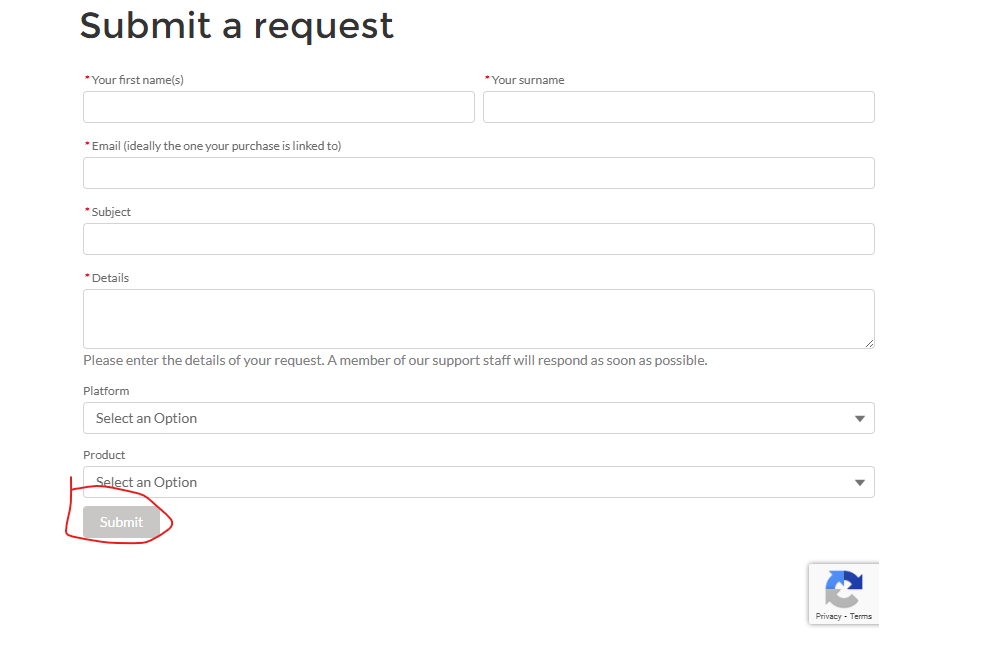Image resolution: width=992 pixels, height=646 pixels.
Task: Click the Email field label text
Action: point(216,146)
